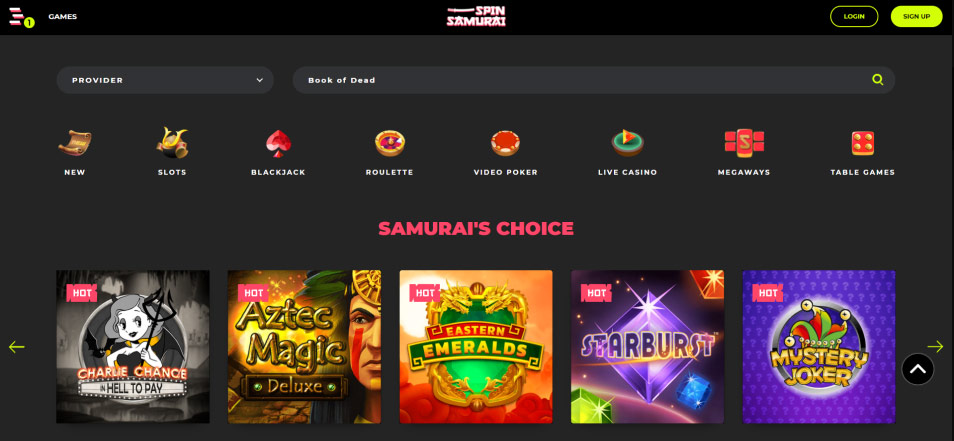Open the Table Games dice icon
This screenshot has height=441, width=954.
click(x=863, y=143)
